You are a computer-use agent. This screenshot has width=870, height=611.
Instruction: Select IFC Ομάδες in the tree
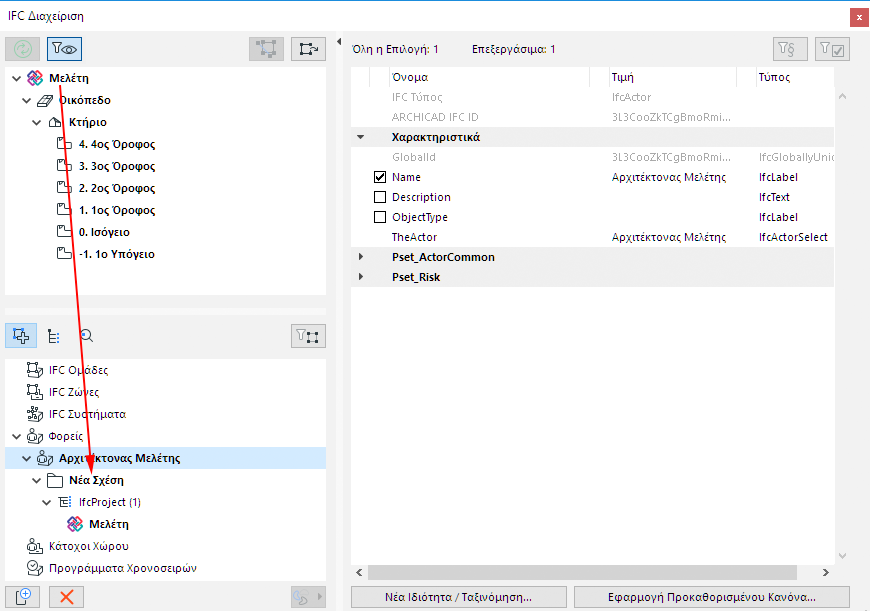[78, 370]
